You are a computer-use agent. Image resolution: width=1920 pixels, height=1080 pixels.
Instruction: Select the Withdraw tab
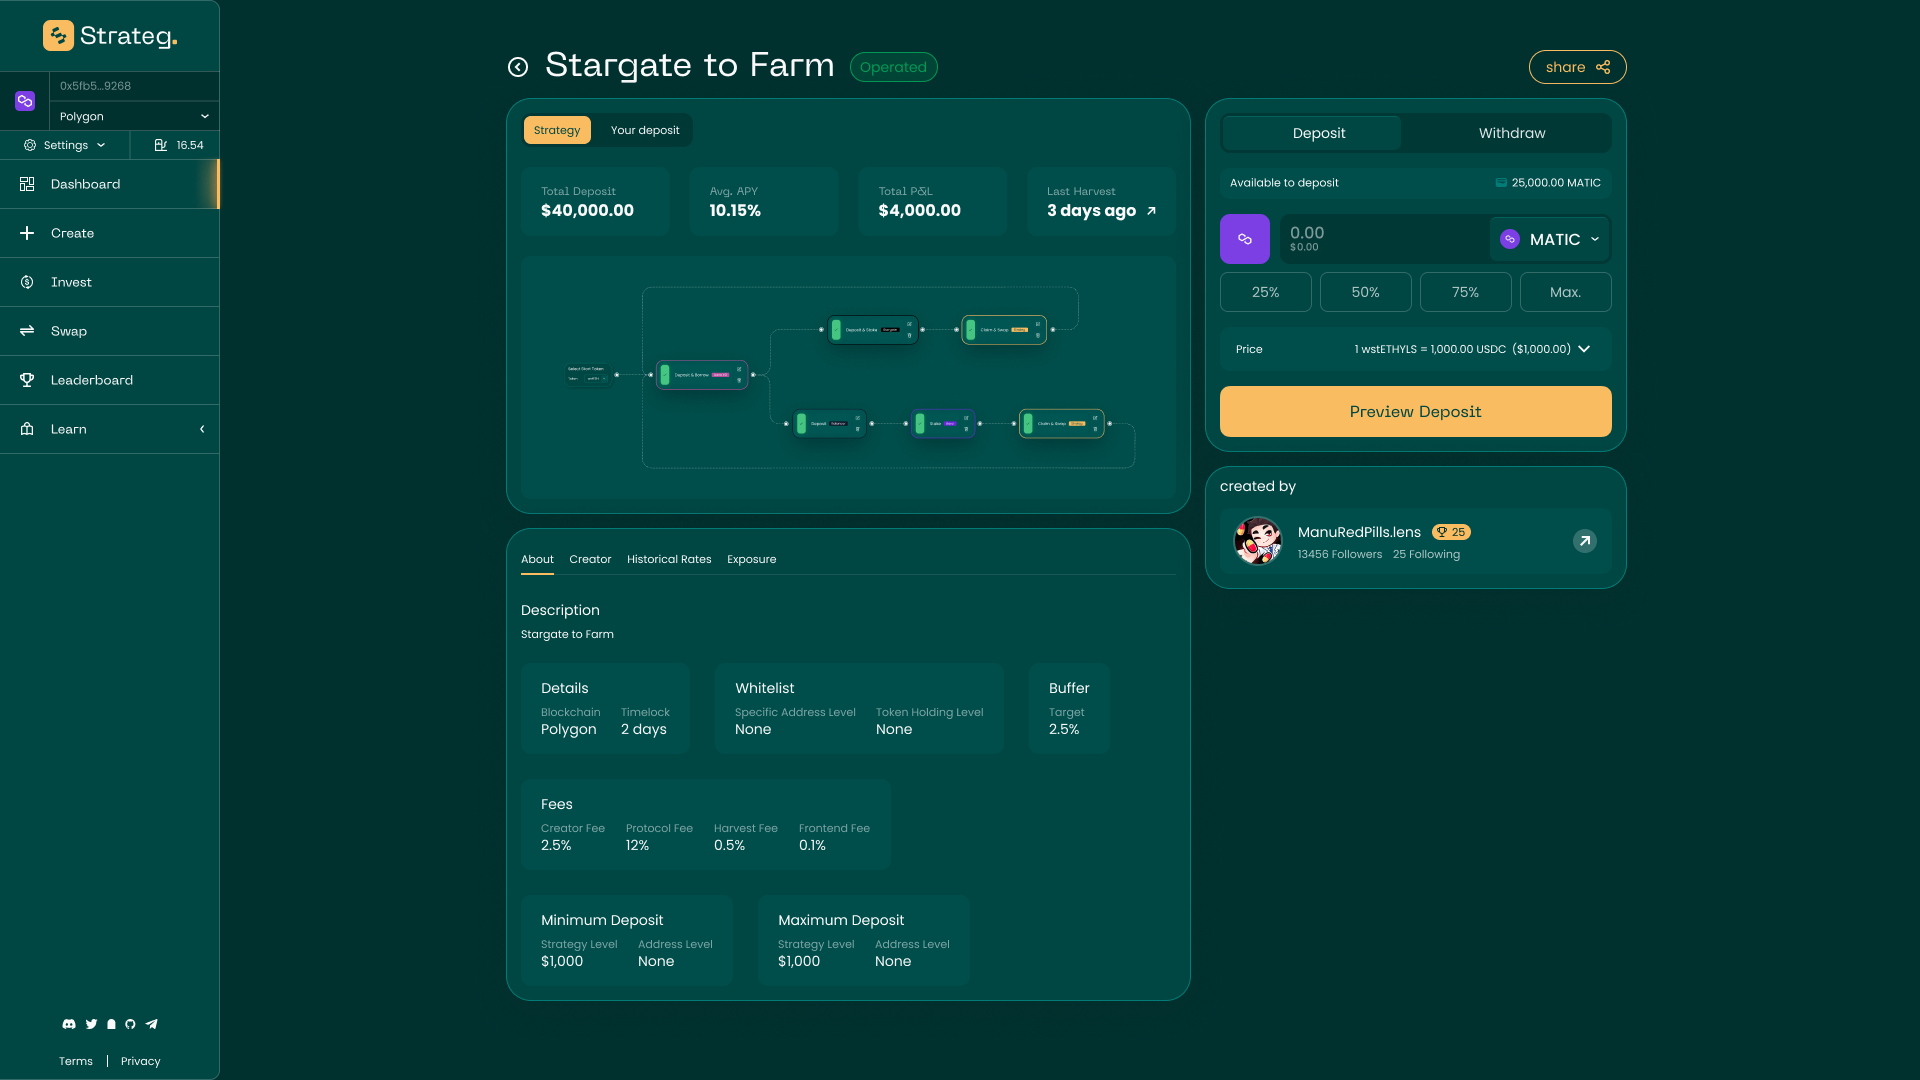pos(1512,133)
